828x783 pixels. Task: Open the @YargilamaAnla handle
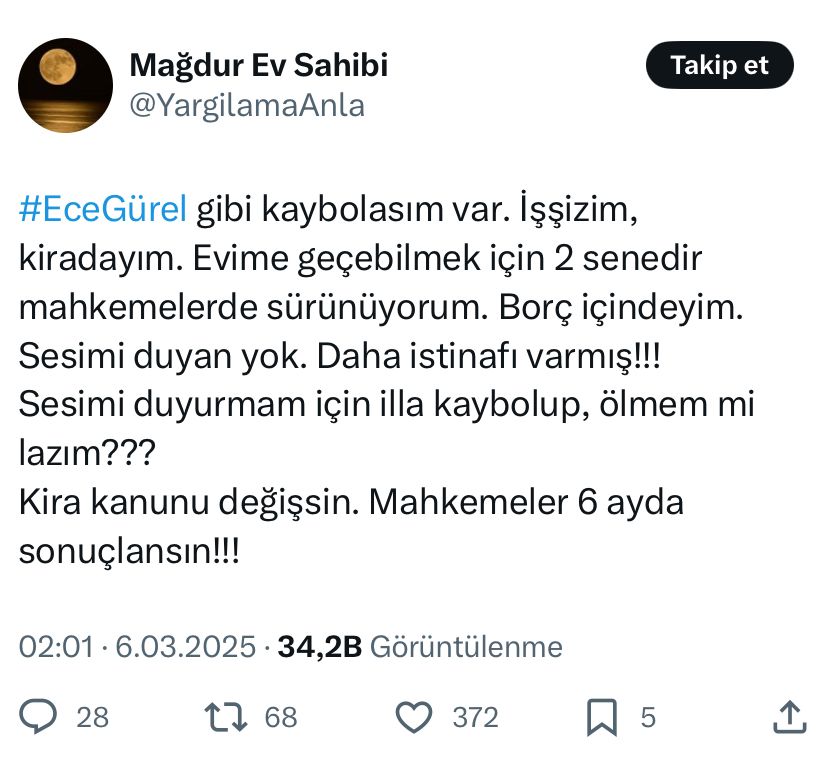247,105
